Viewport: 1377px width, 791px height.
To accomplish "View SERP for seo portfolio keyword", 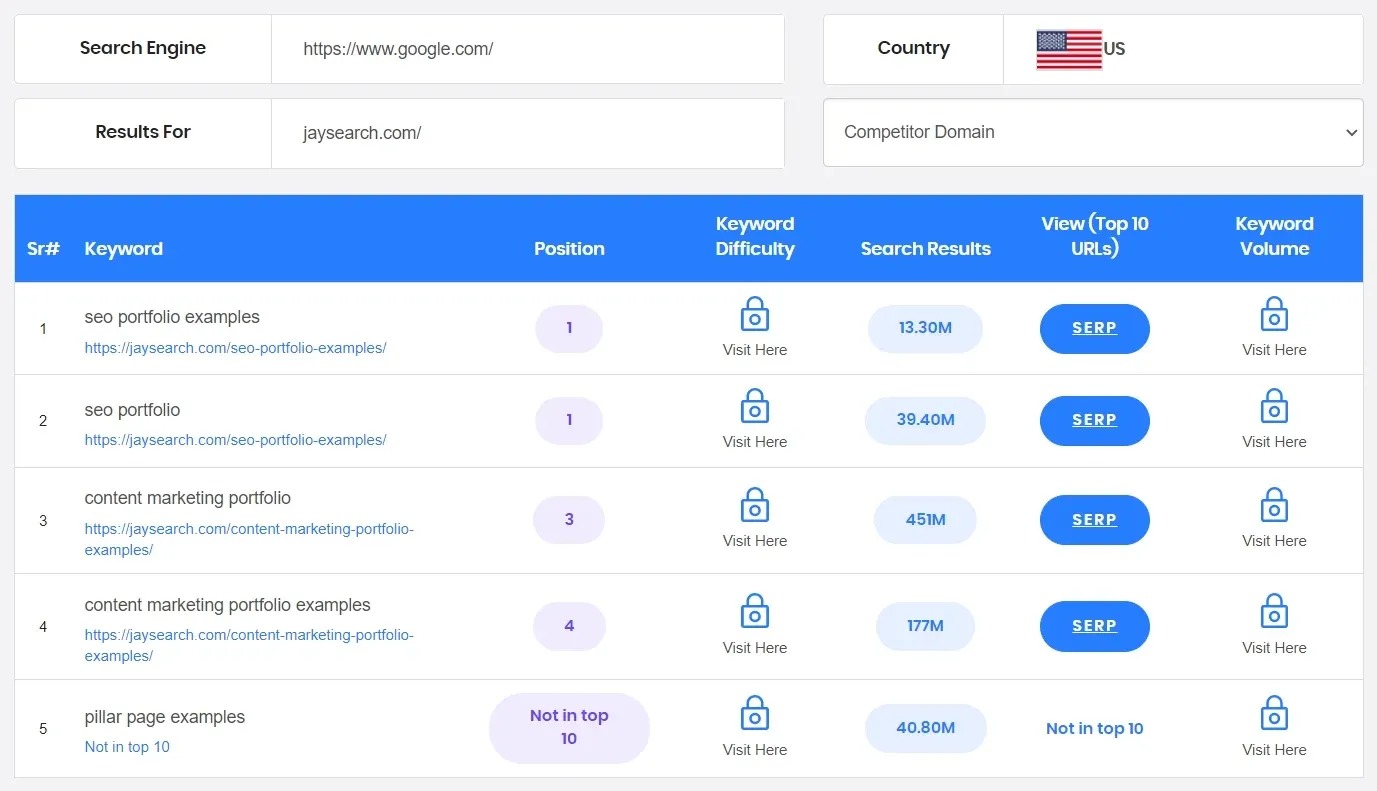I will point(1095,420).
